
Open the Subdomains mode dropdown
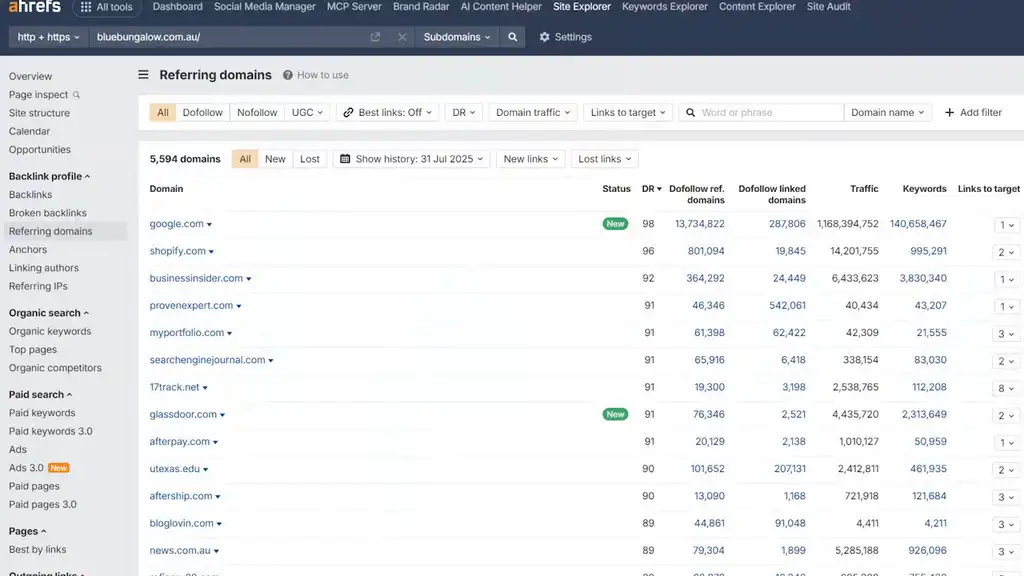click(456, 37)
